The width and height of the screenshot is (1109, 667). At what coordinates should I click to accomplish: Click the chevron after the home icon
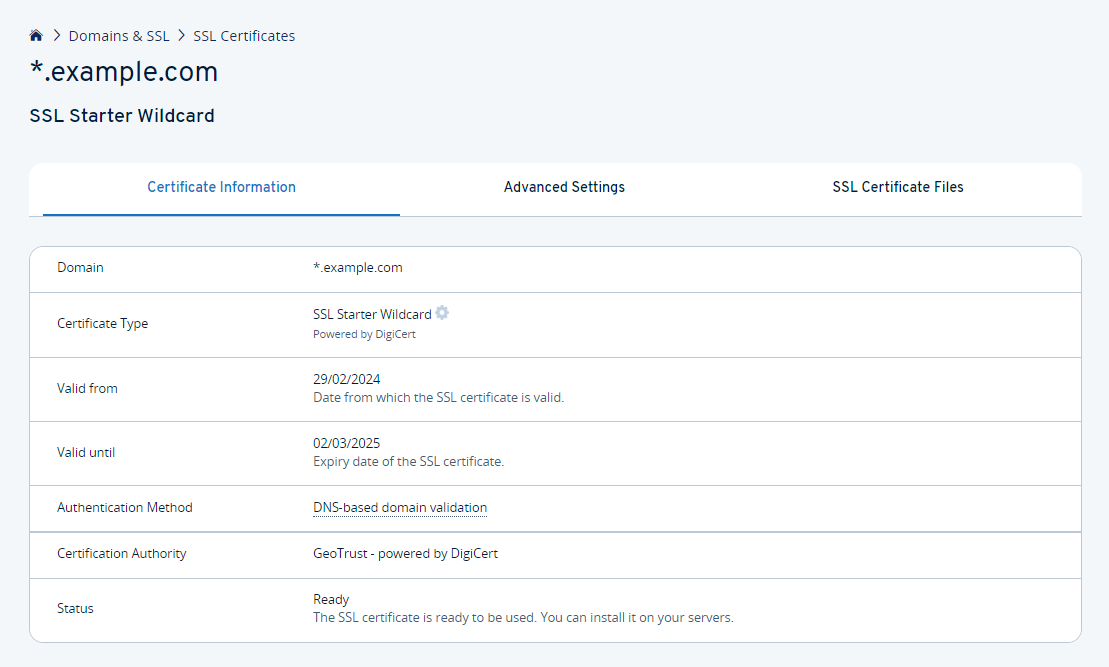(57, 36)
